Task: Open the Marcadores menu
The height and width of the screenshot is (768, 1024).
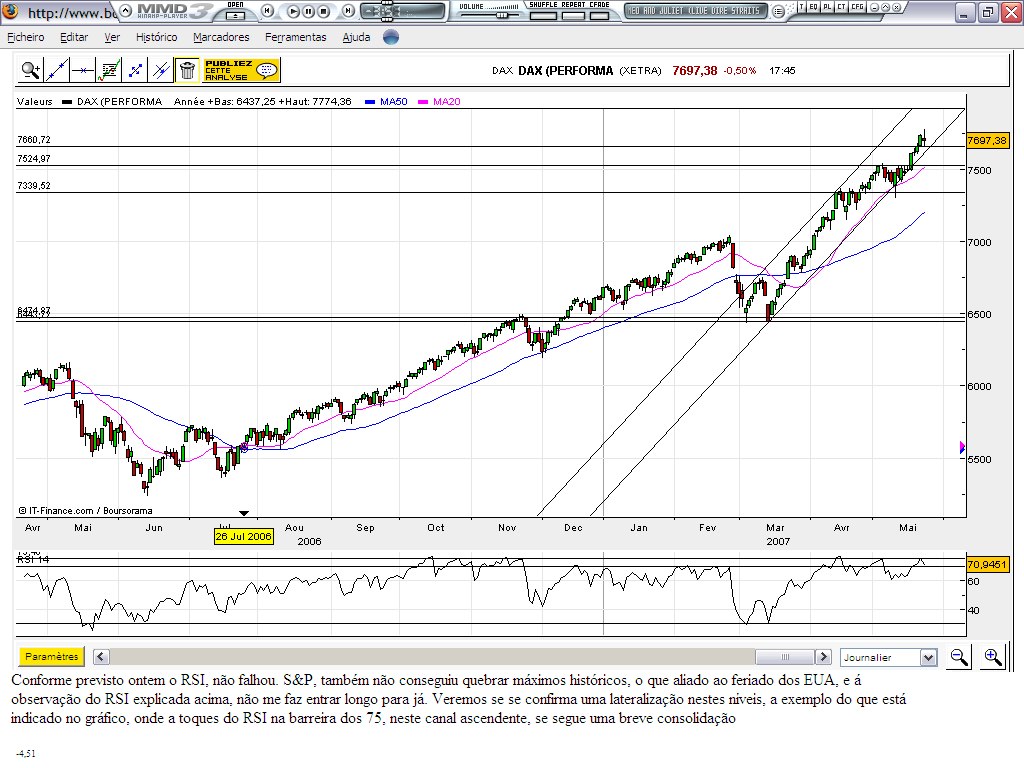Action: coord(221,37)
